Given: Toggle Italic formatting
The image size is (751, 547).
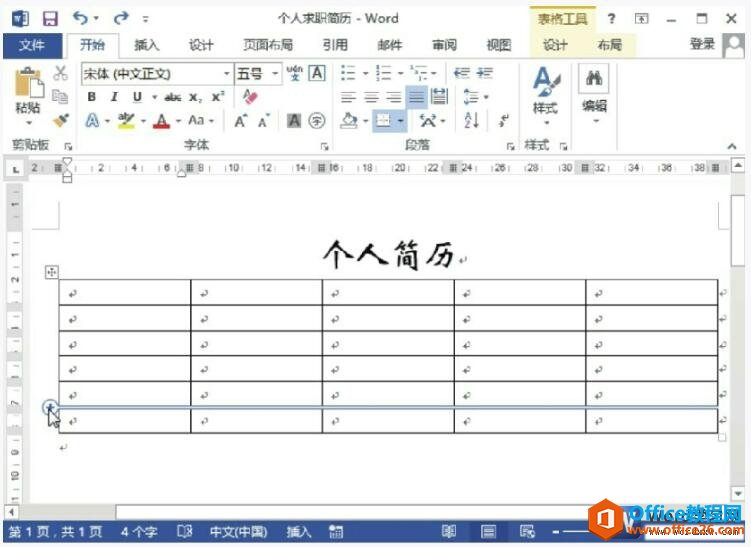Looking at the screenshot, I should click(x=114, y=97).
